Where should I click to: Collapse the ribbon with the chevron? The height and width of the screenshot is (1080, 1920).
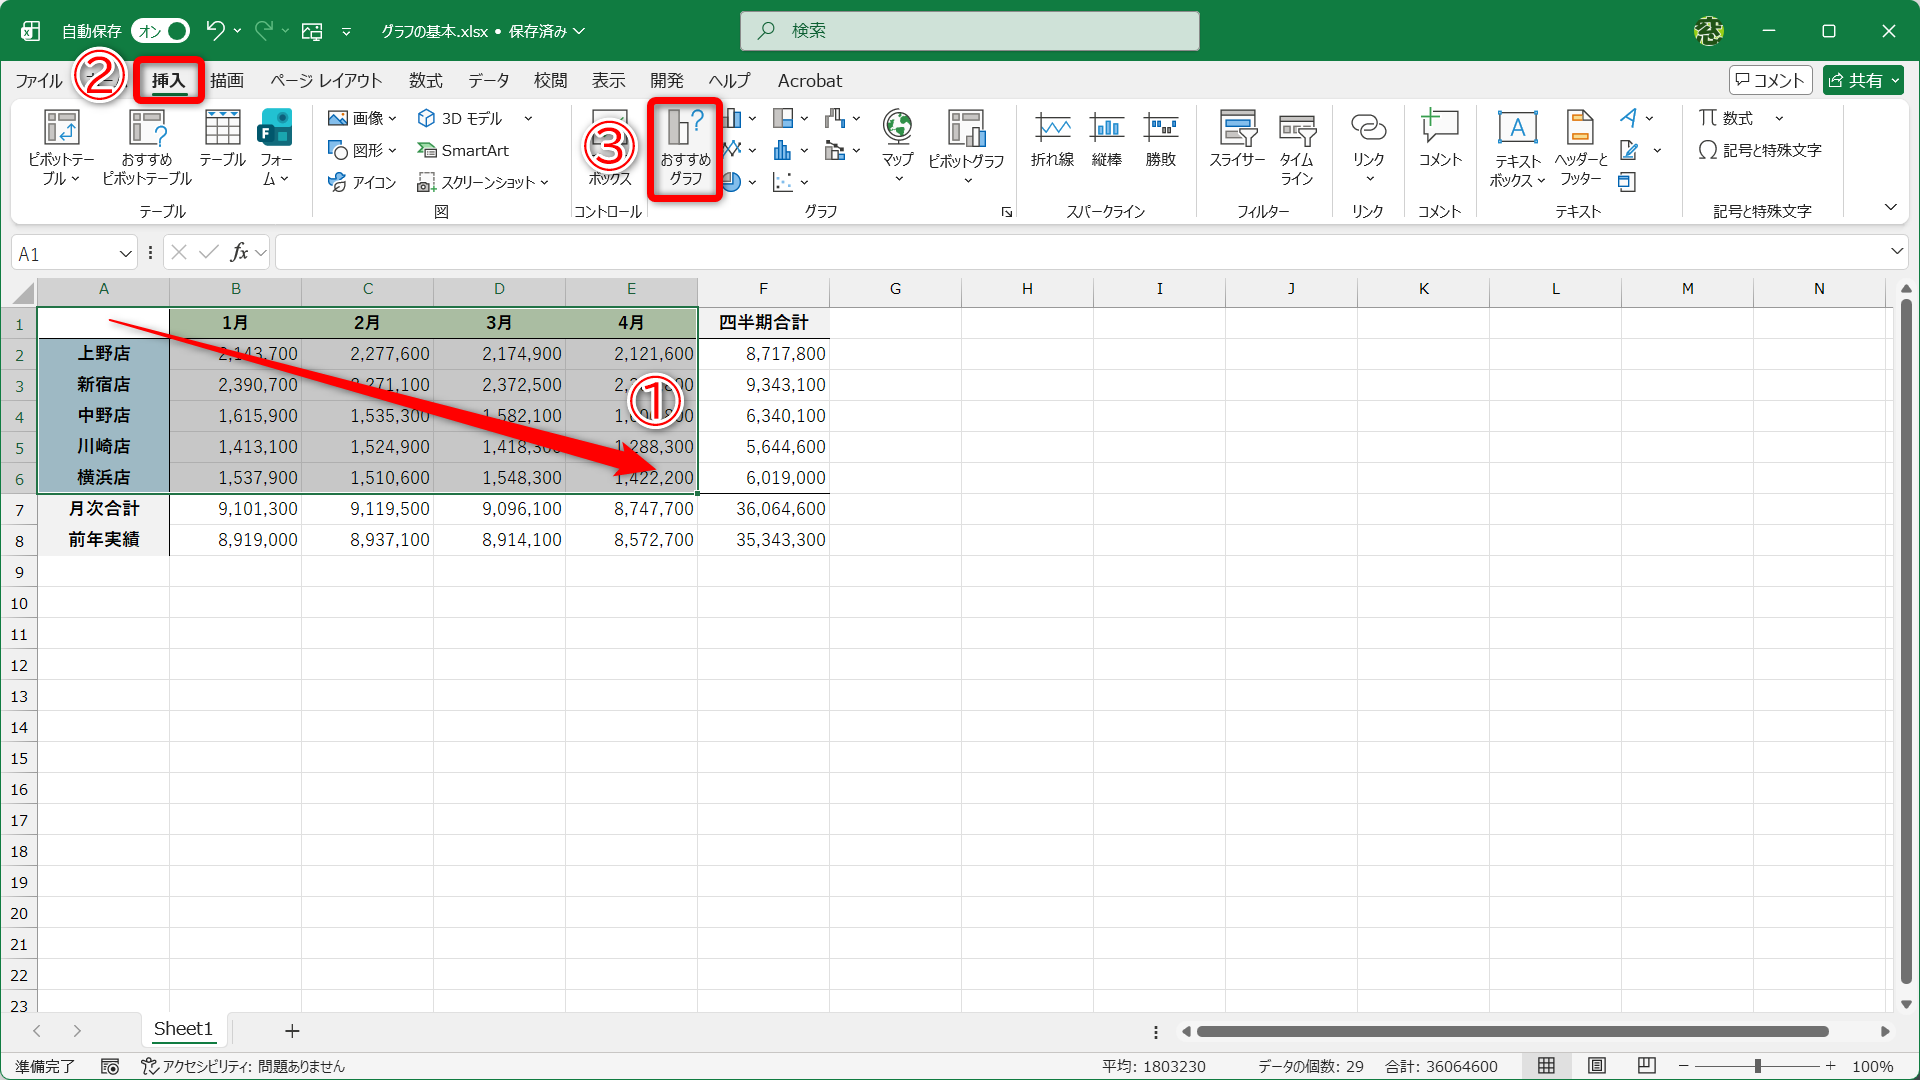pyautogui.click(x=1890, y=207)
